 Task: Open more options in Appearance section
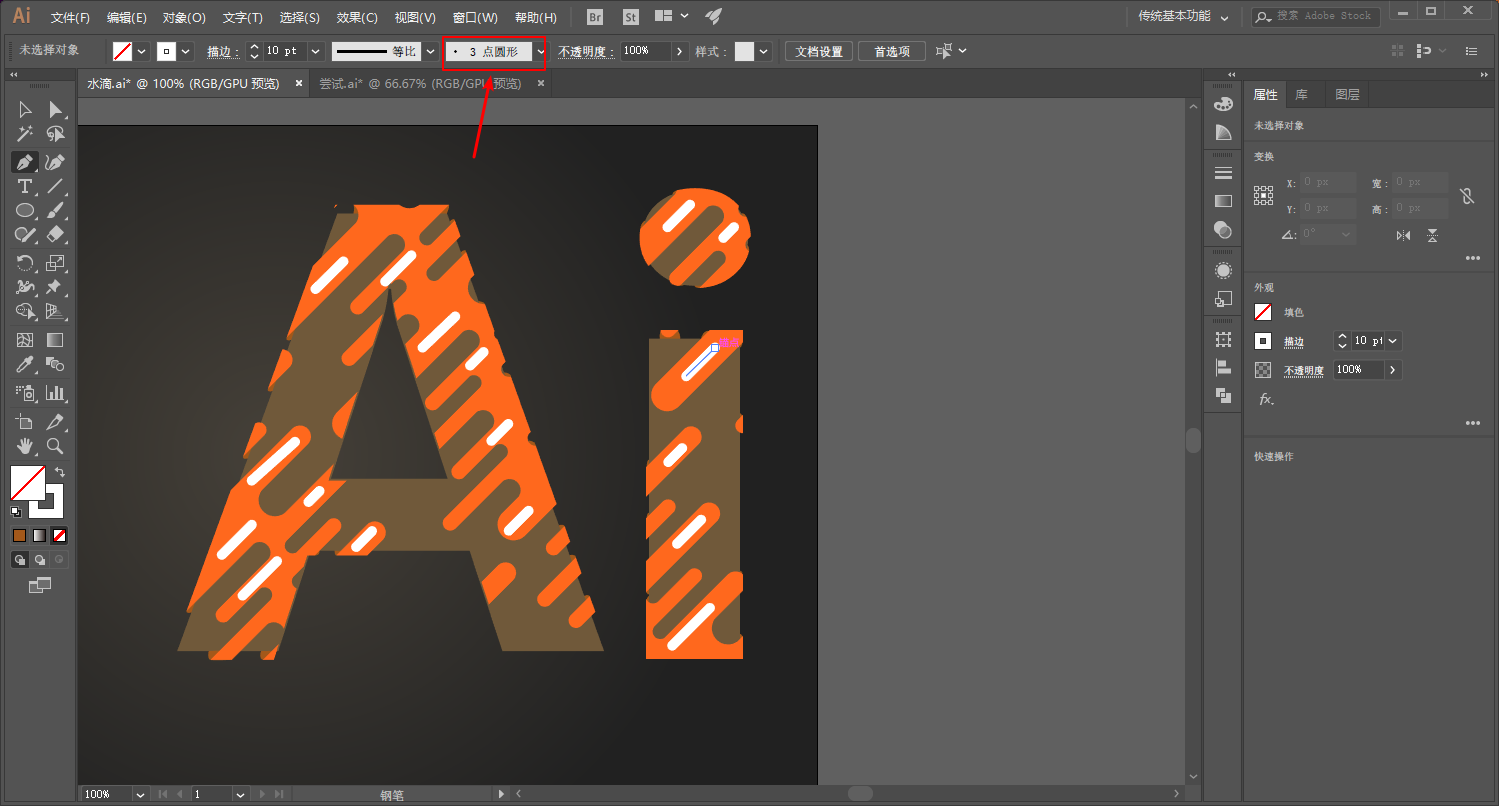(x=1472, y=423)
